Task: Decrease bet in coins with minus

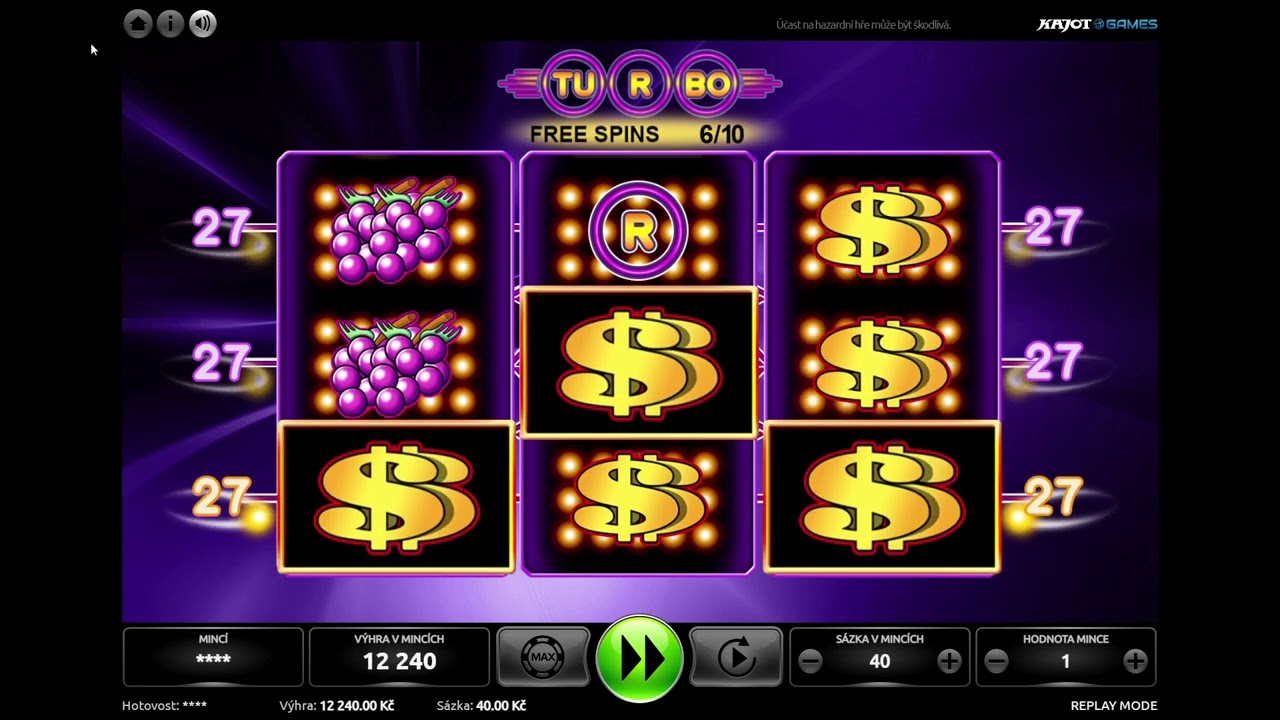Action: pos(810,661)
